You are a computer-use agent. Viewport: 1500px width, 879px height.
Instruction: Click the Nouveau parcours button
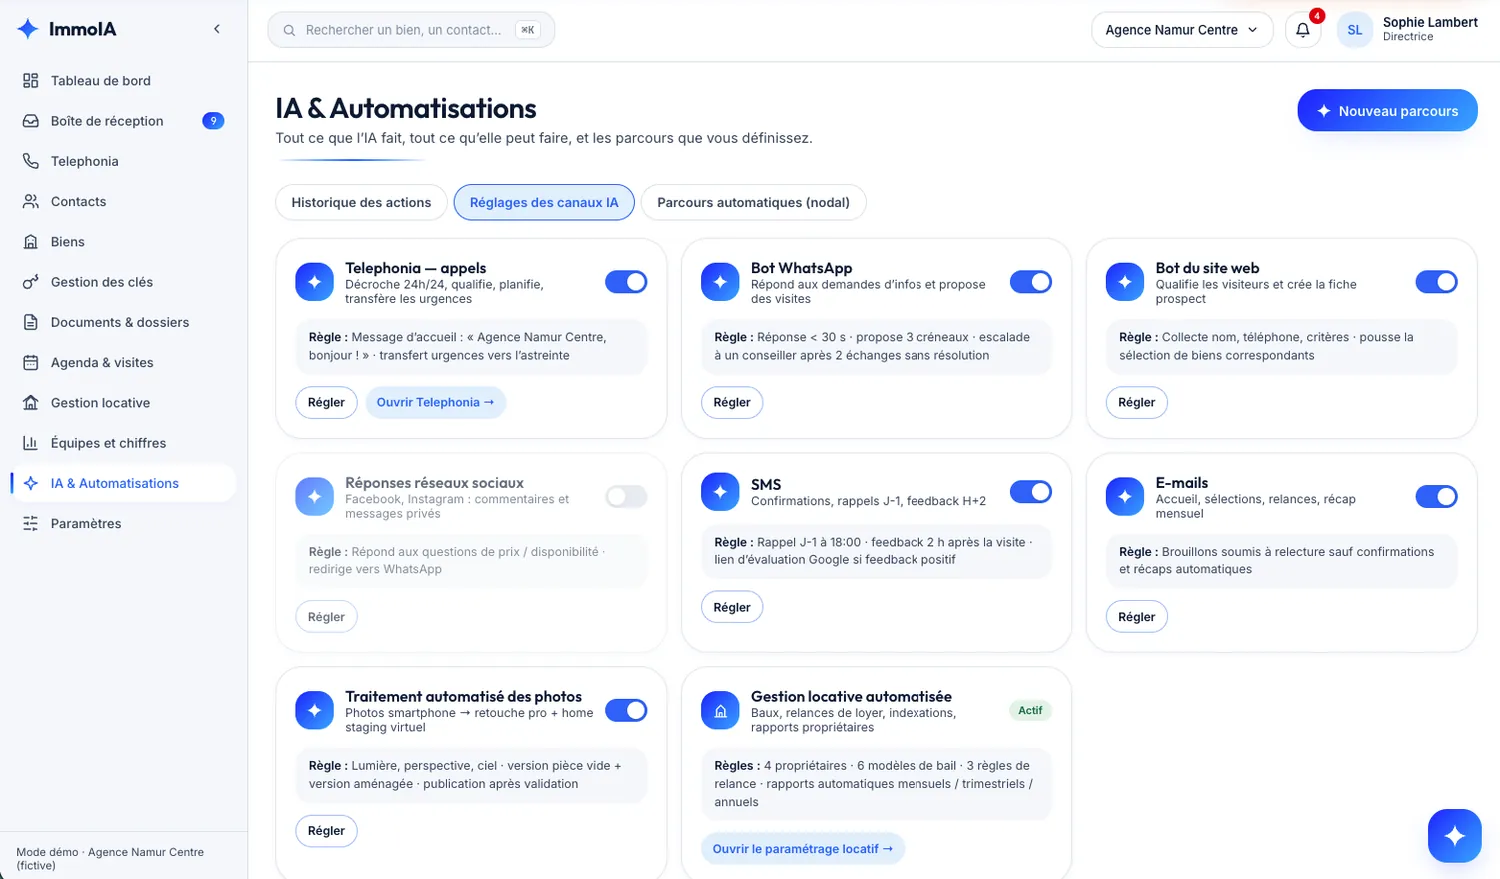point(1387,111)
